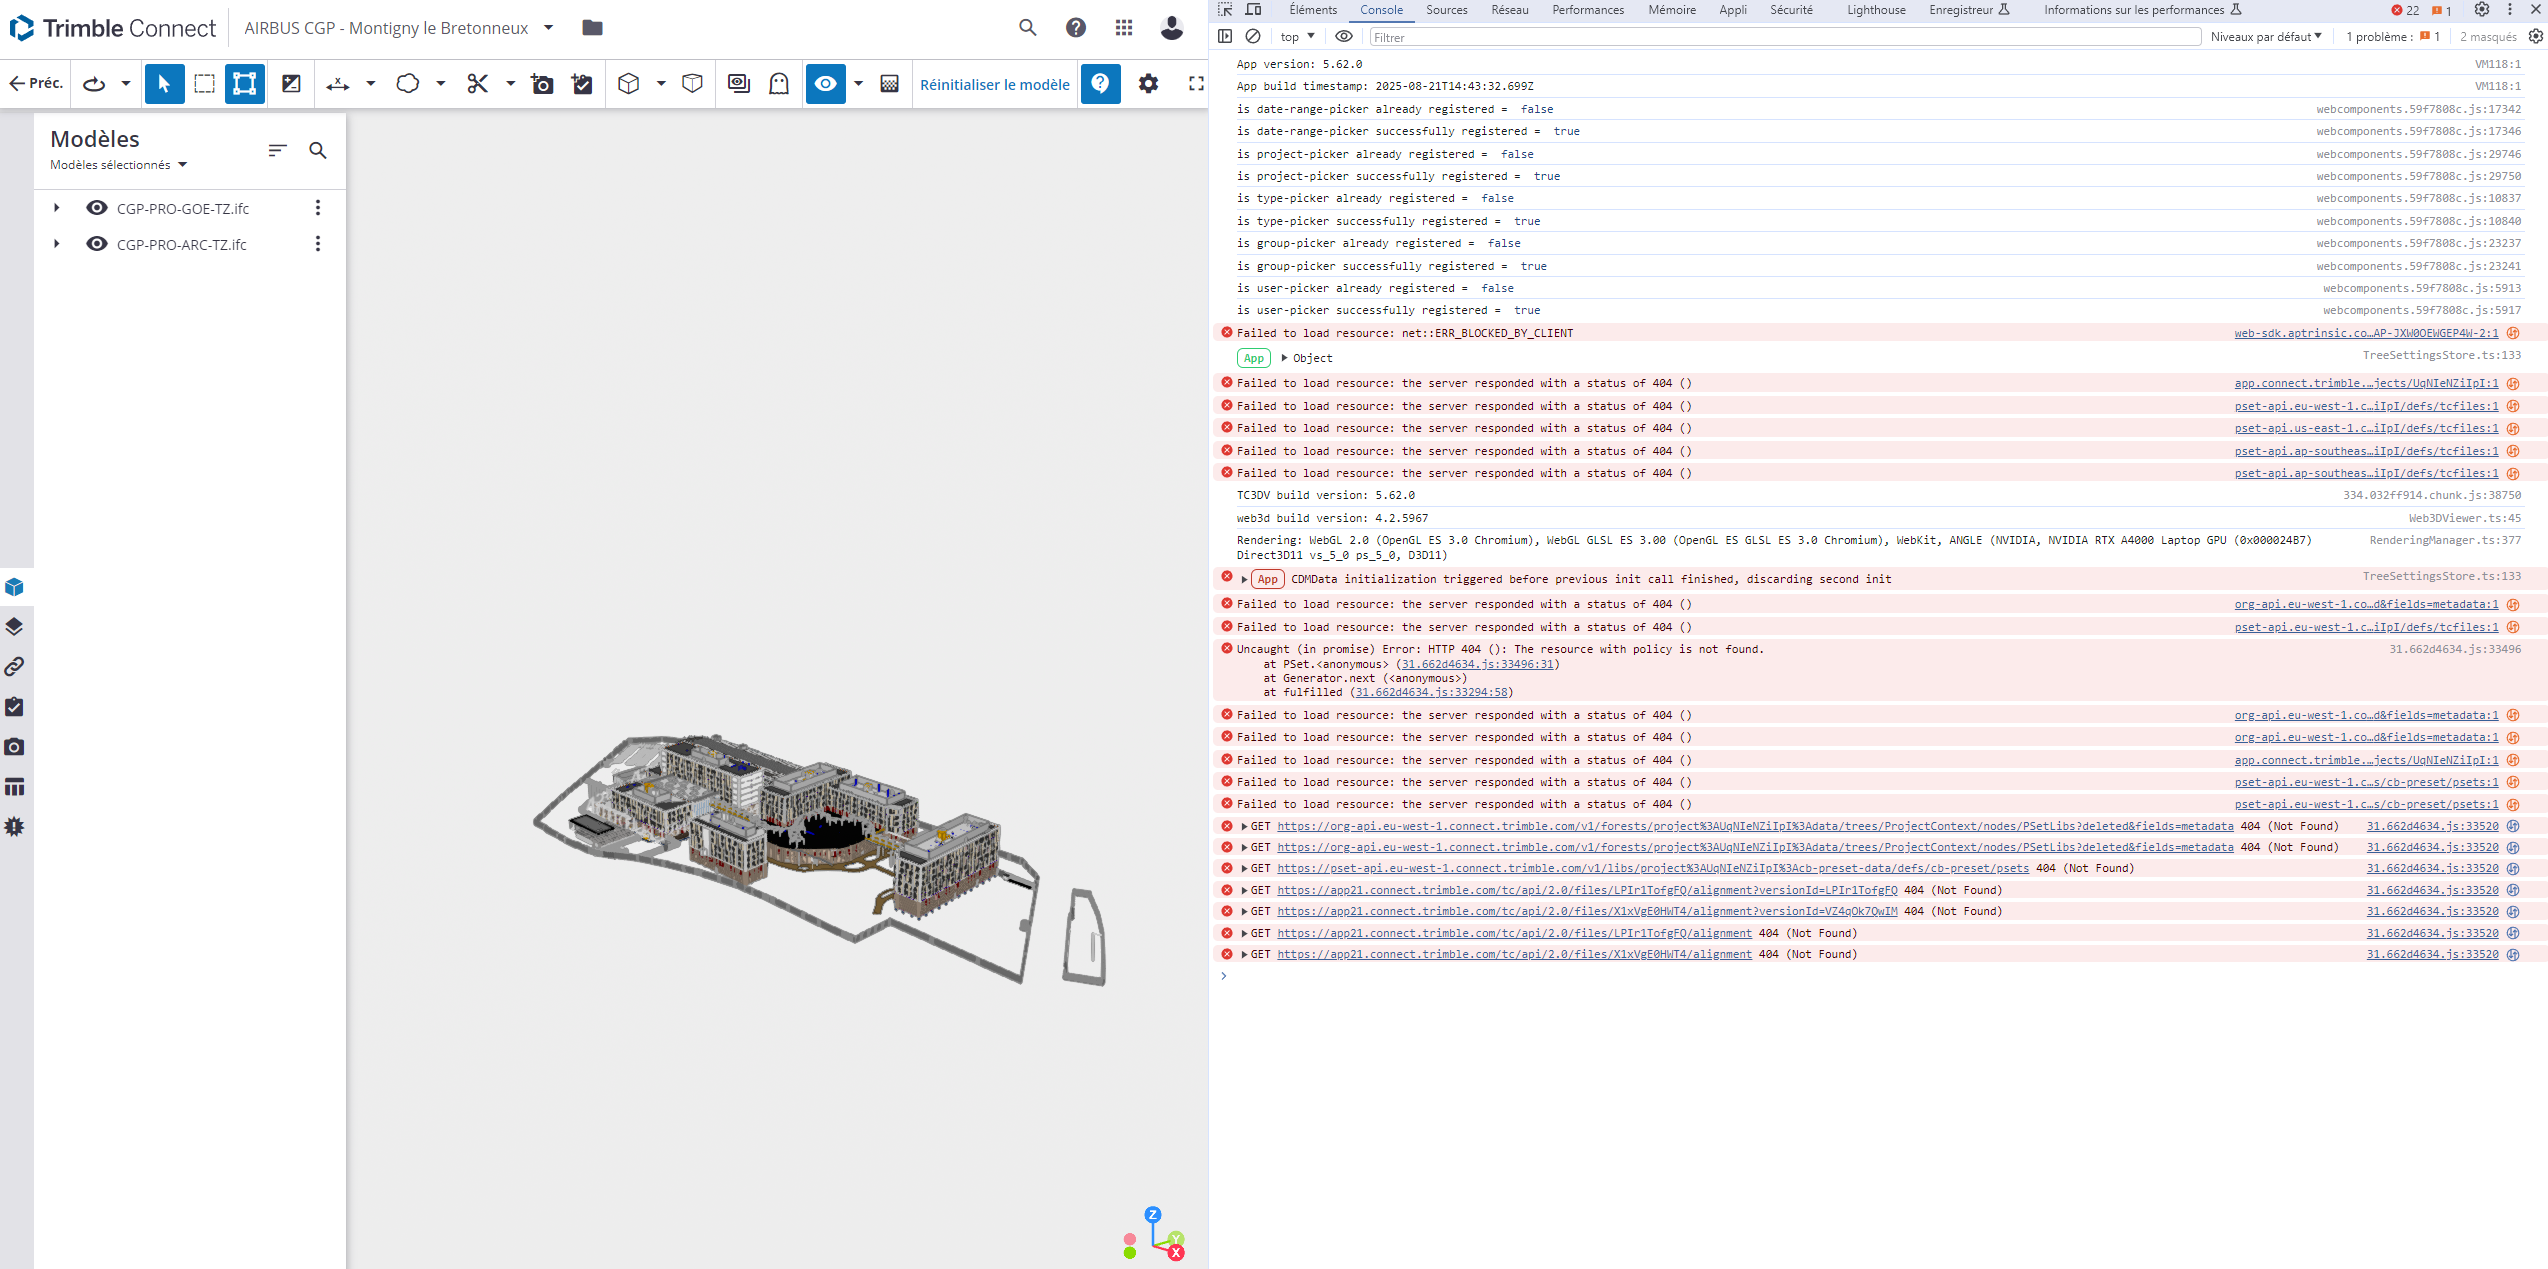Toggle the blue eye visibility button in toolbar
The image size is (2548, 1269).
[x=825, y=84]
